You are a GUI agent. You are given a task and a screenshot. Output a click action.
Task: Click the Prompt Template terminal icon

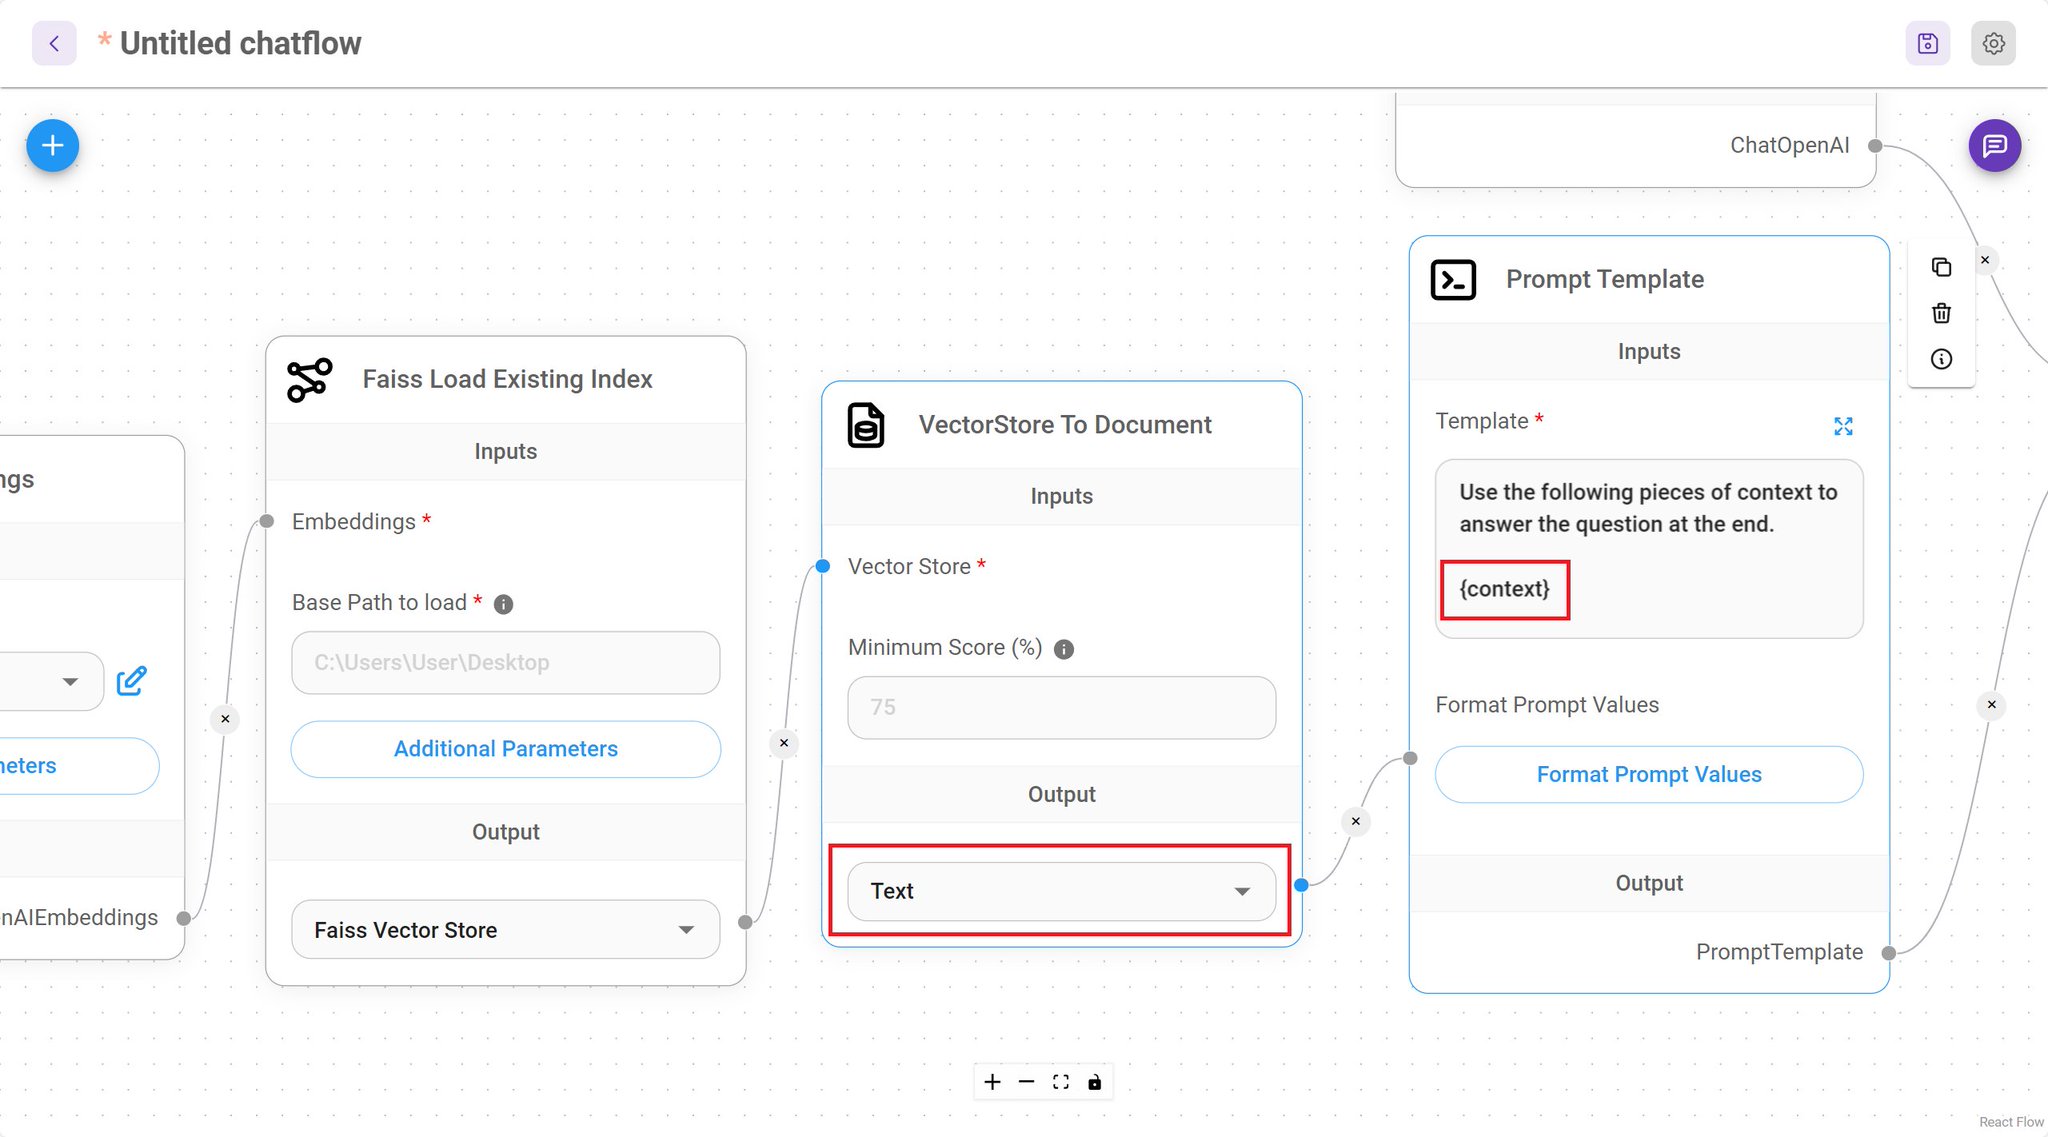point(1453,280)
